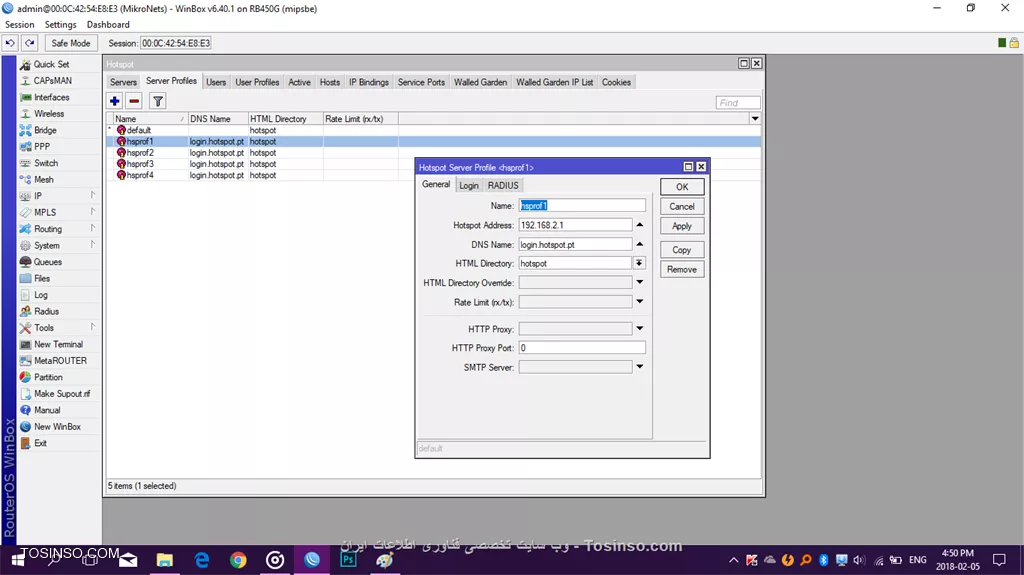Open Wireless menu in sidebar
Image resolution: width=1024 pixels, height=575 pixels.
click(x=49, y=114)
